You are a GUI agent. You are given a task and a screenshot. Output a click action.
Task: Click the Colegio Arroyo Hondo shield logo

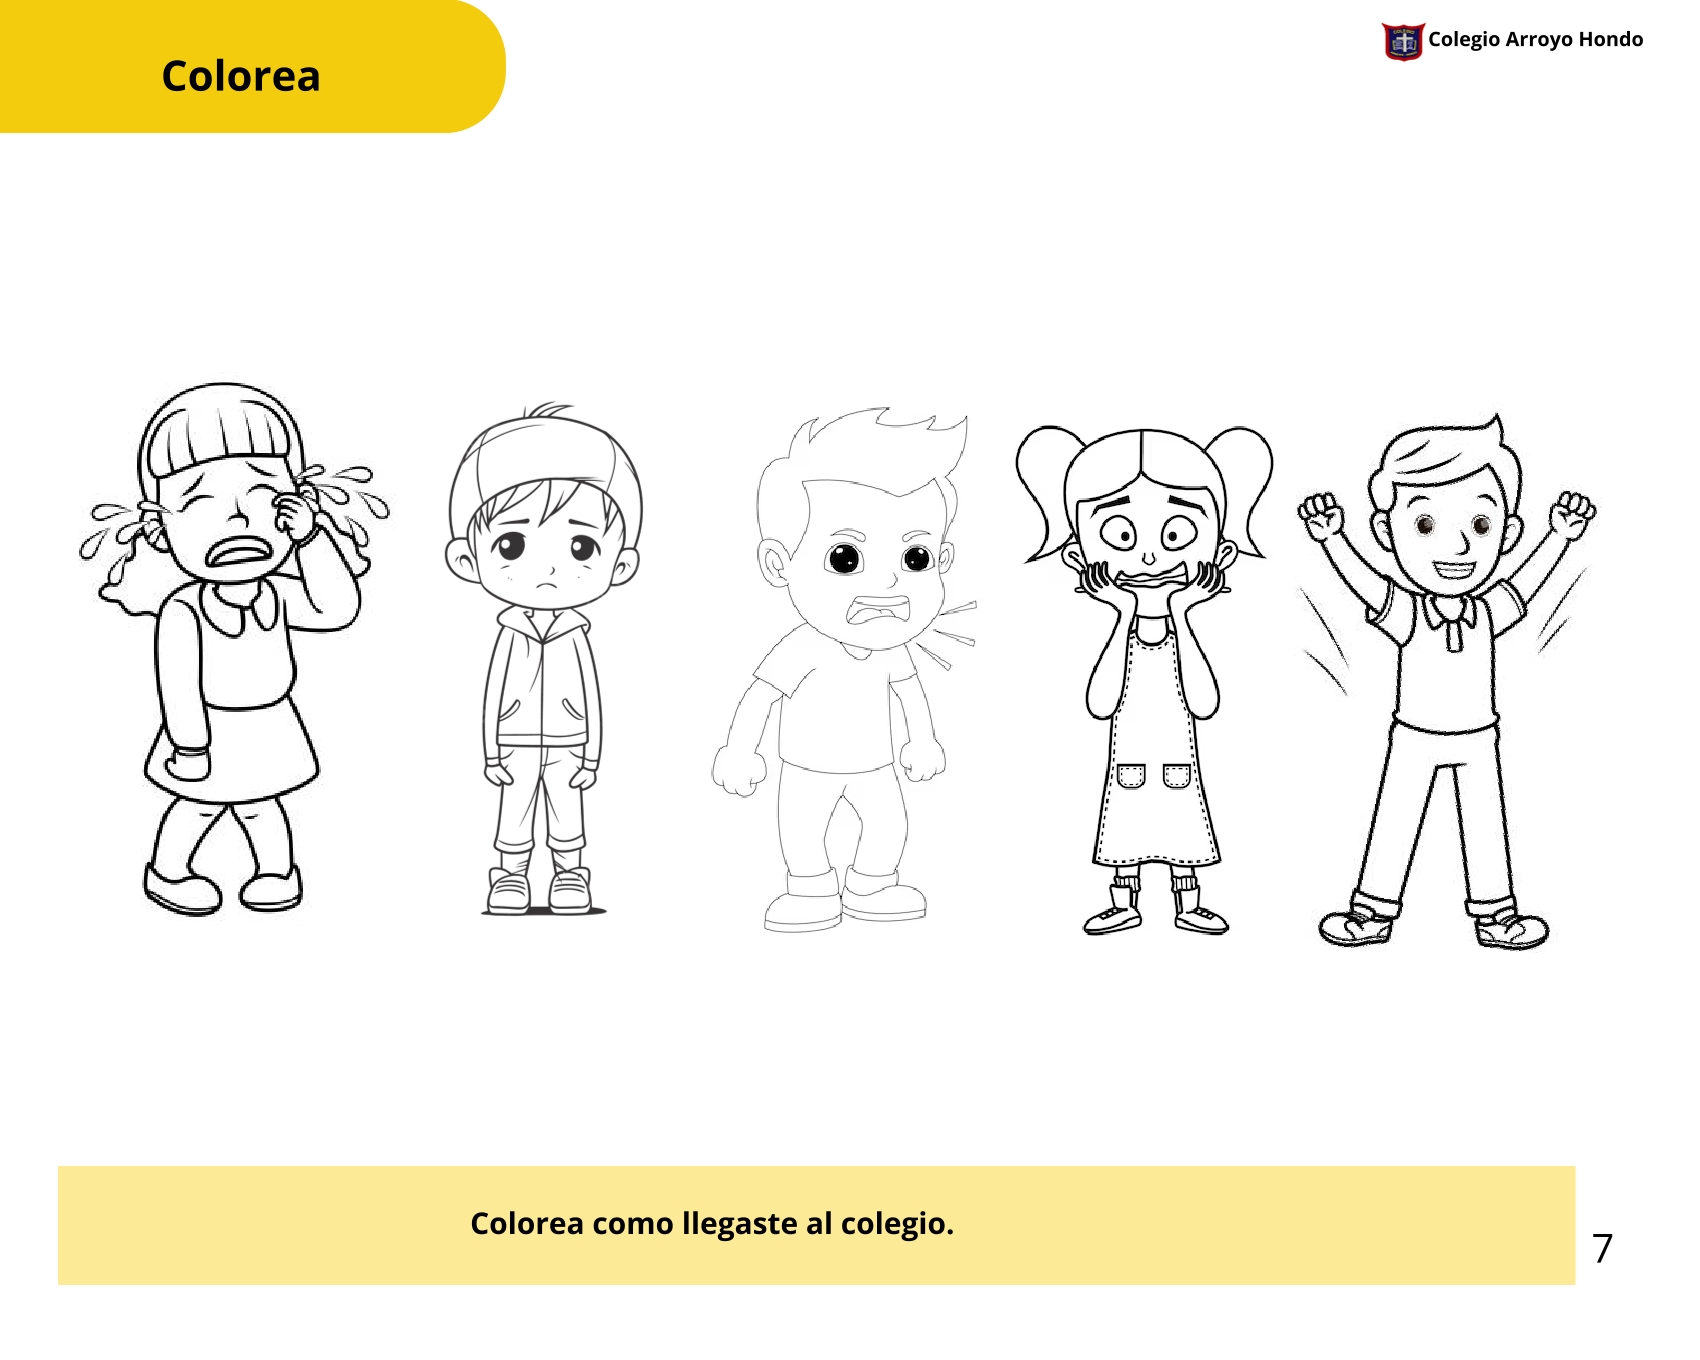1403,41
